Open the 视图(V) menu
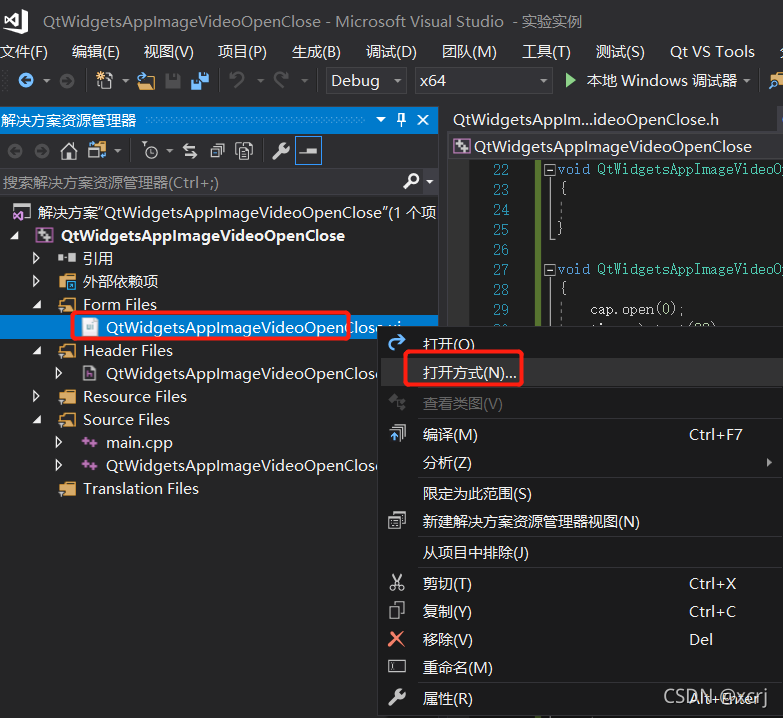The height and width of the screenshot is (718, 783). (x=168, y=52)
